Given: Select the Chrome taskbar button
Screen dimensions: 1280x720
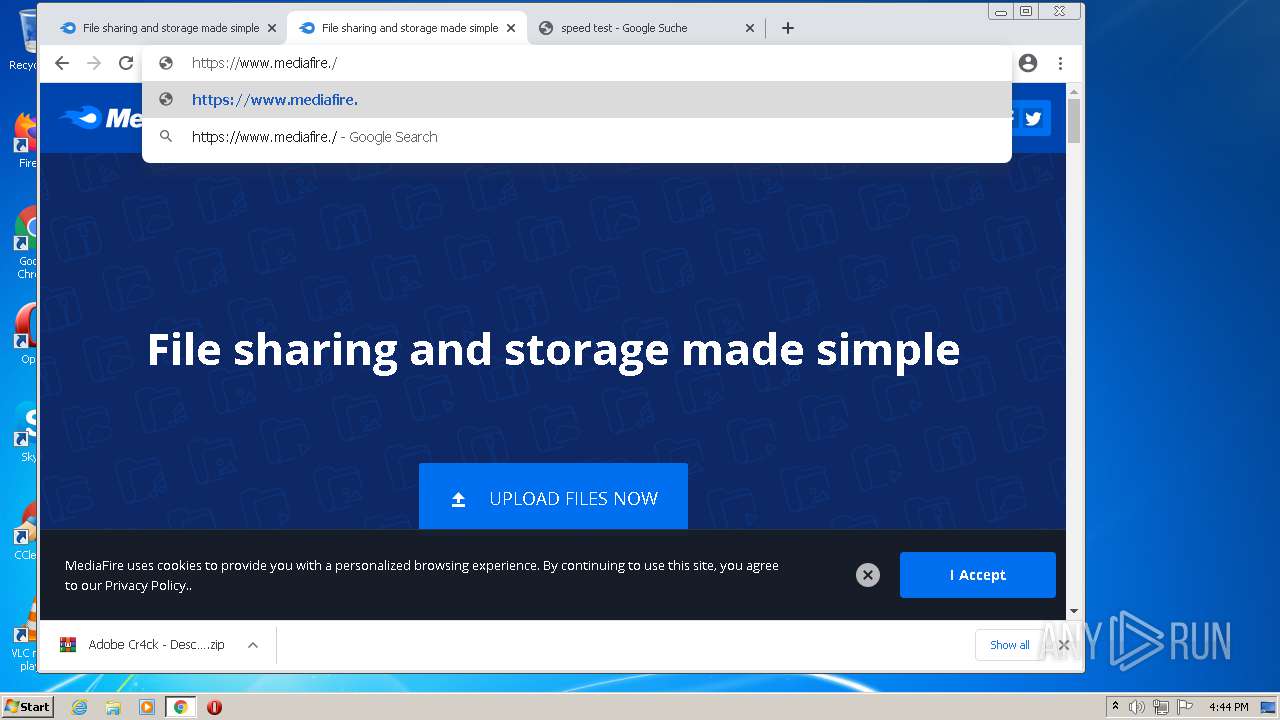Looking at the screenshot, I should [x=181, y=707].
